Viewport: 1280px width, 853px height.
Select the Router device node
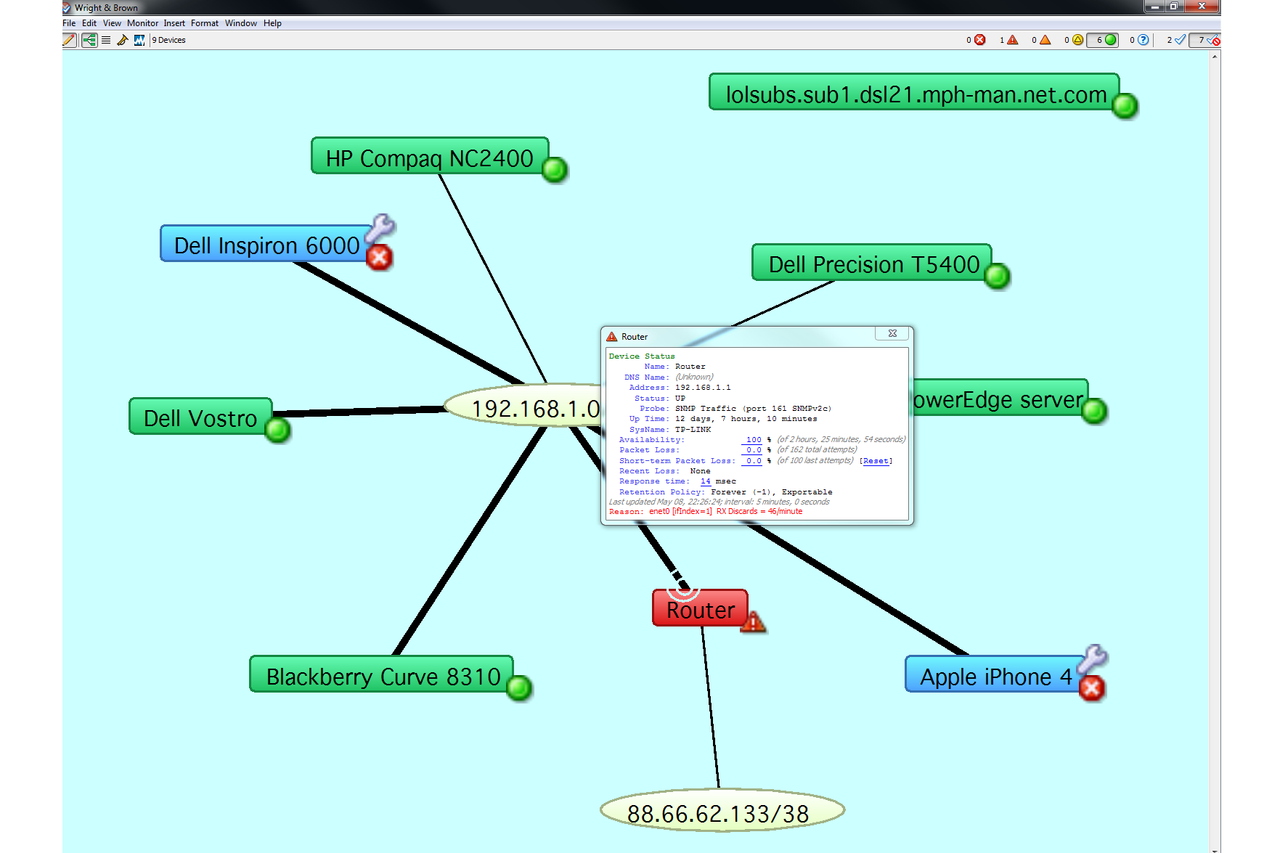coord(700,609)
